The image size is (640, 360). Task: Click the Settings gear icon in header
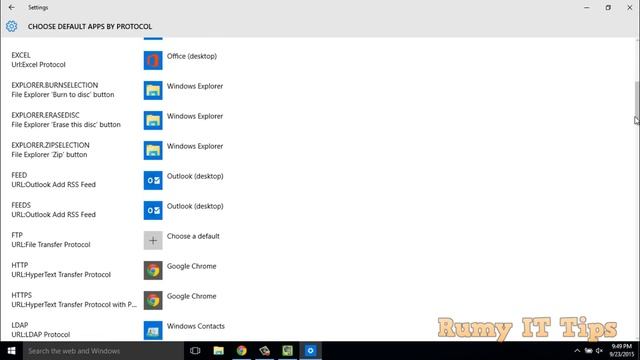tap(11, 26)
